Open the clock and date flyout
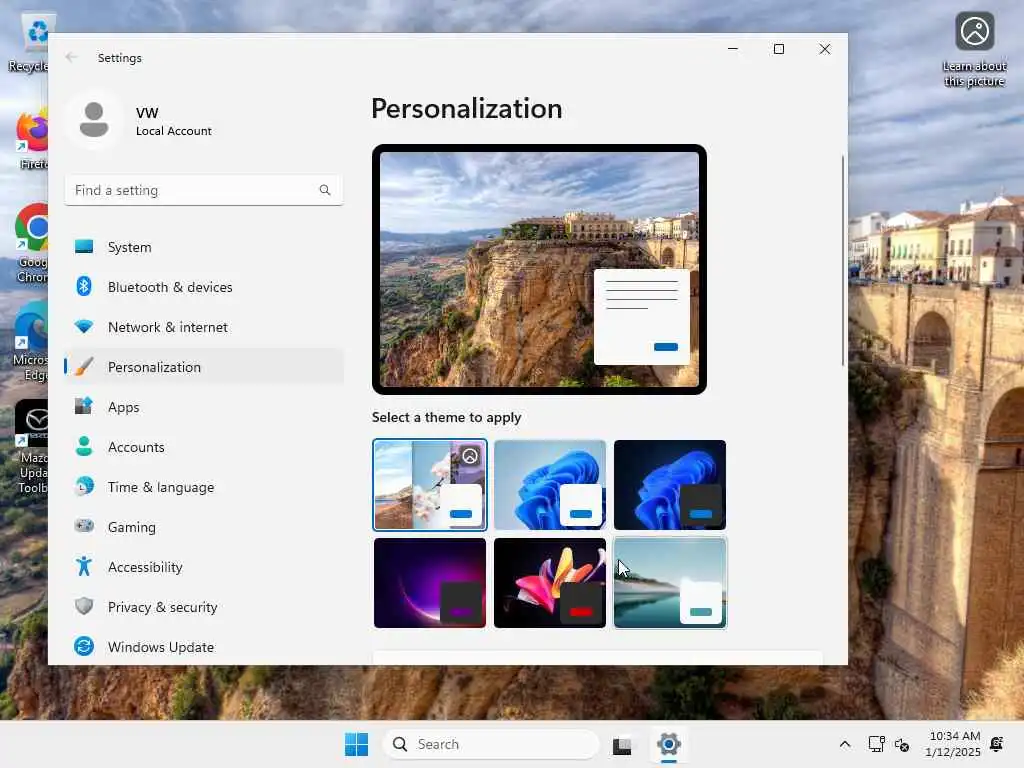 coord(953,744)
